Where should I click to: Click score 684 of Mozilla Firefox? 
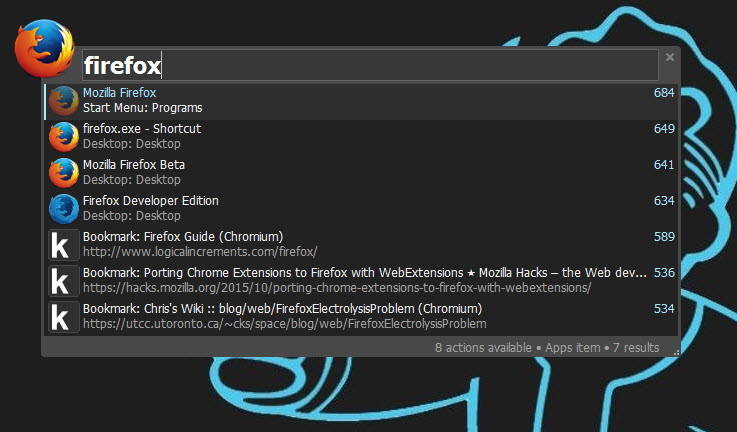click(x=664, y=93)
